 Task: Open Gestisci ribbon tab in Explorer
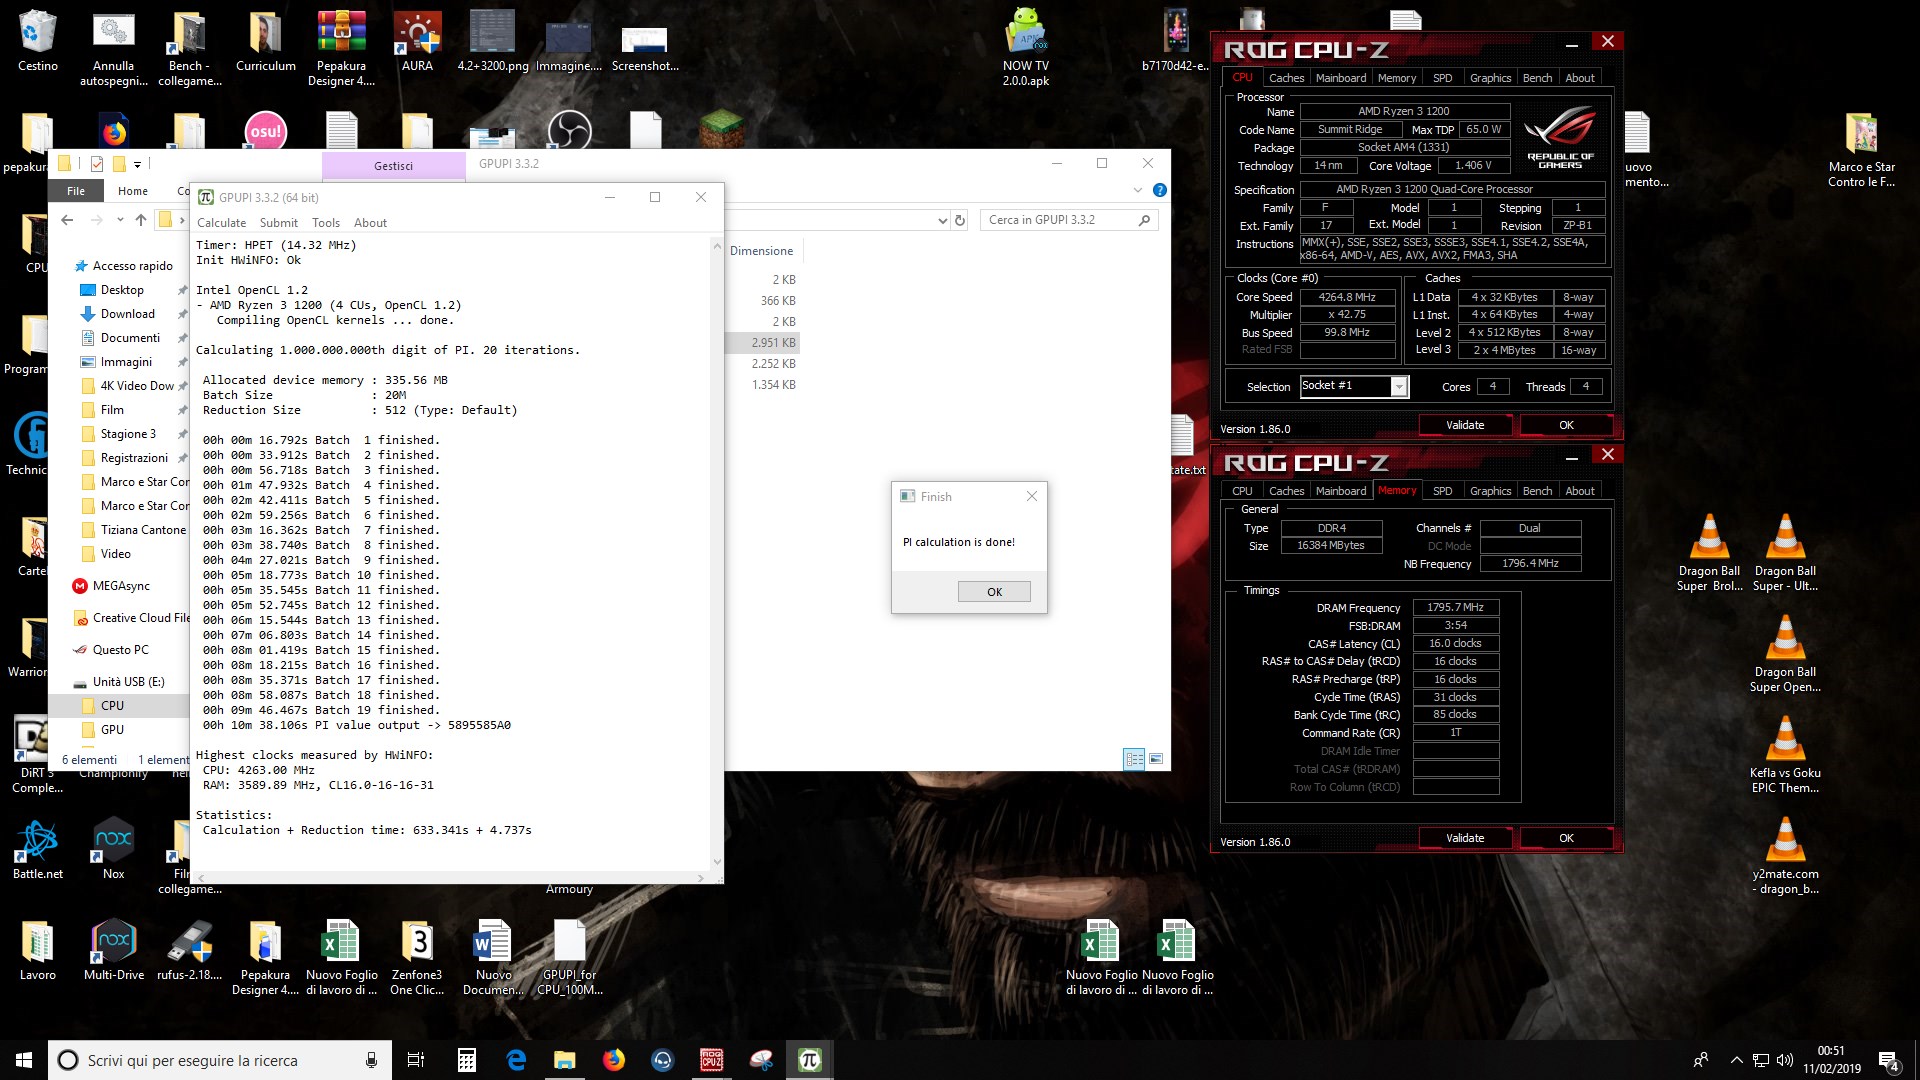click(393, 165)
